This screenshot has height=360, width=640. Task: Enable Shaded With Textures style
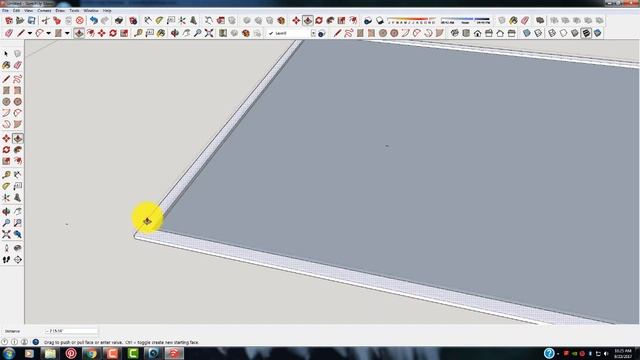[x=587, y=33]
